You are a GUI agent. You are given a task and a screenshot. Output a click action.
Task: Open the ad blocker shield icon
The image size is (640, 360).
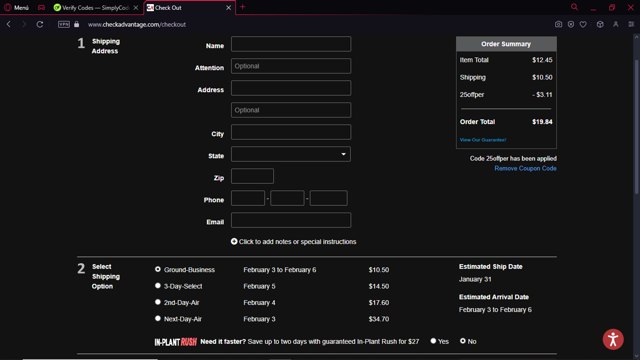571,24
